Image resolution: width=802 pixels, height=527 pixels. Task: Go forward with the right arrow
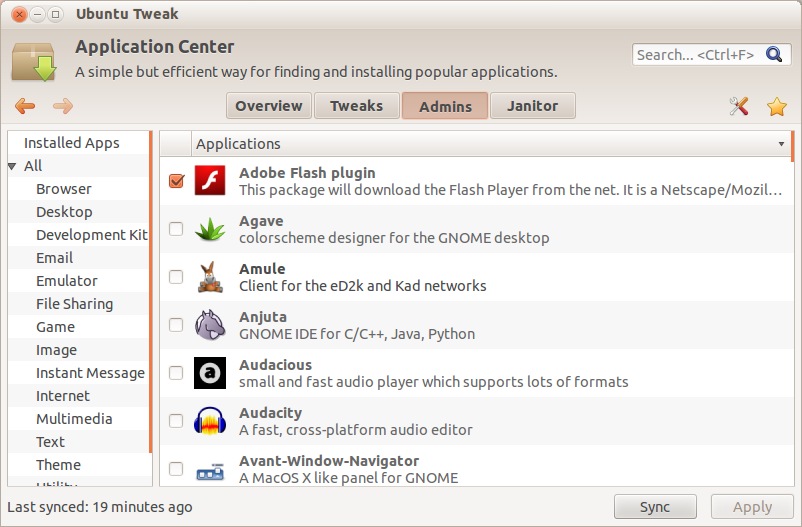[63, 106]
